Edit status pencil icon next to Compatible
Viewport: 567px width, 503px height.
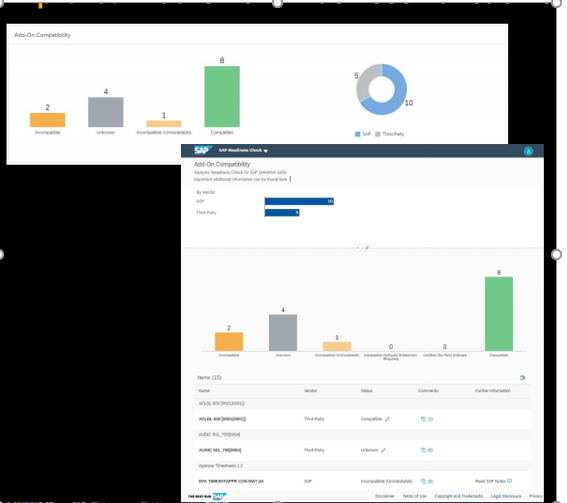387,419
